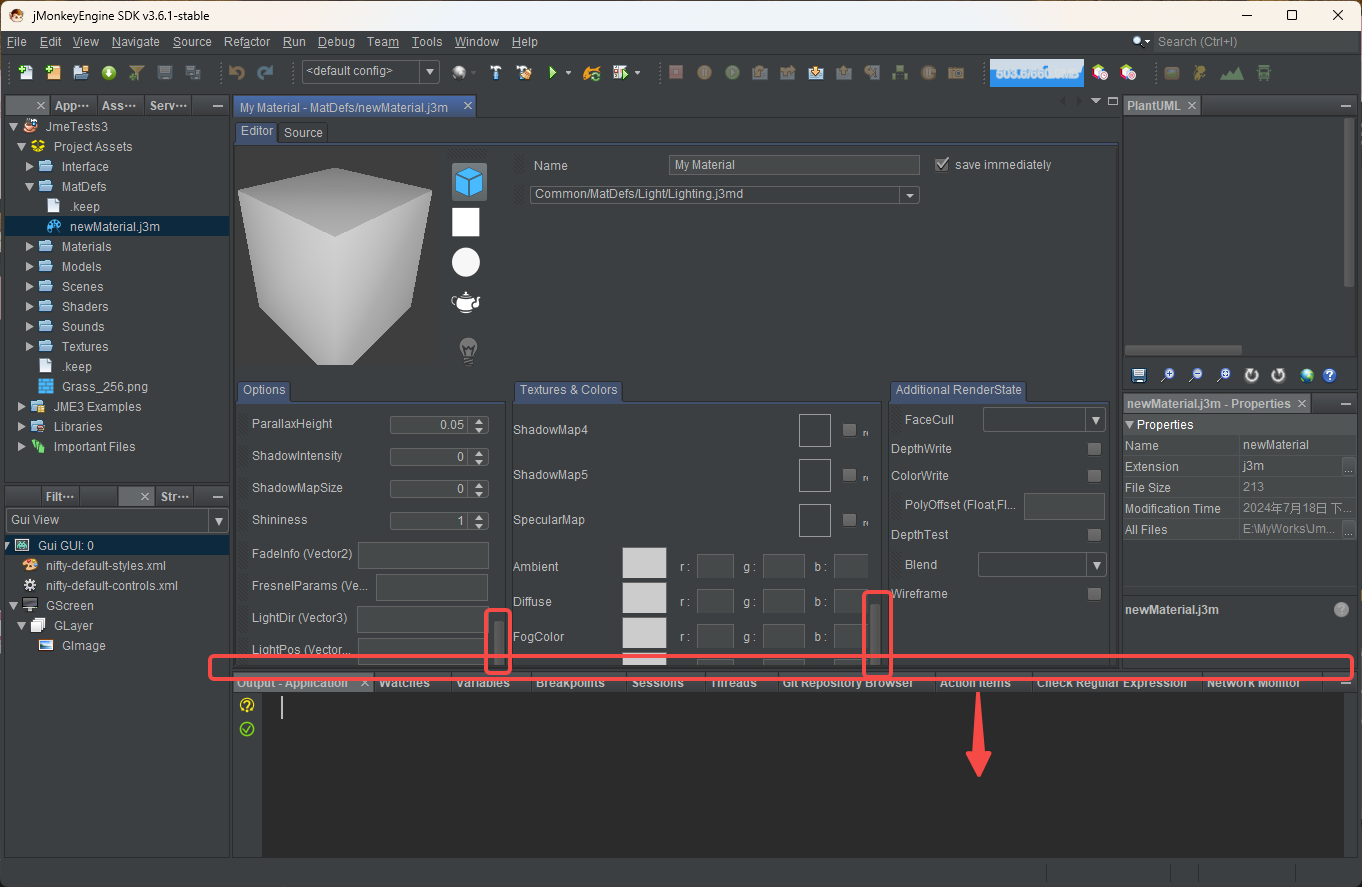
Task: Click the Redo arrow in toolbar
Action: [265, 72]
